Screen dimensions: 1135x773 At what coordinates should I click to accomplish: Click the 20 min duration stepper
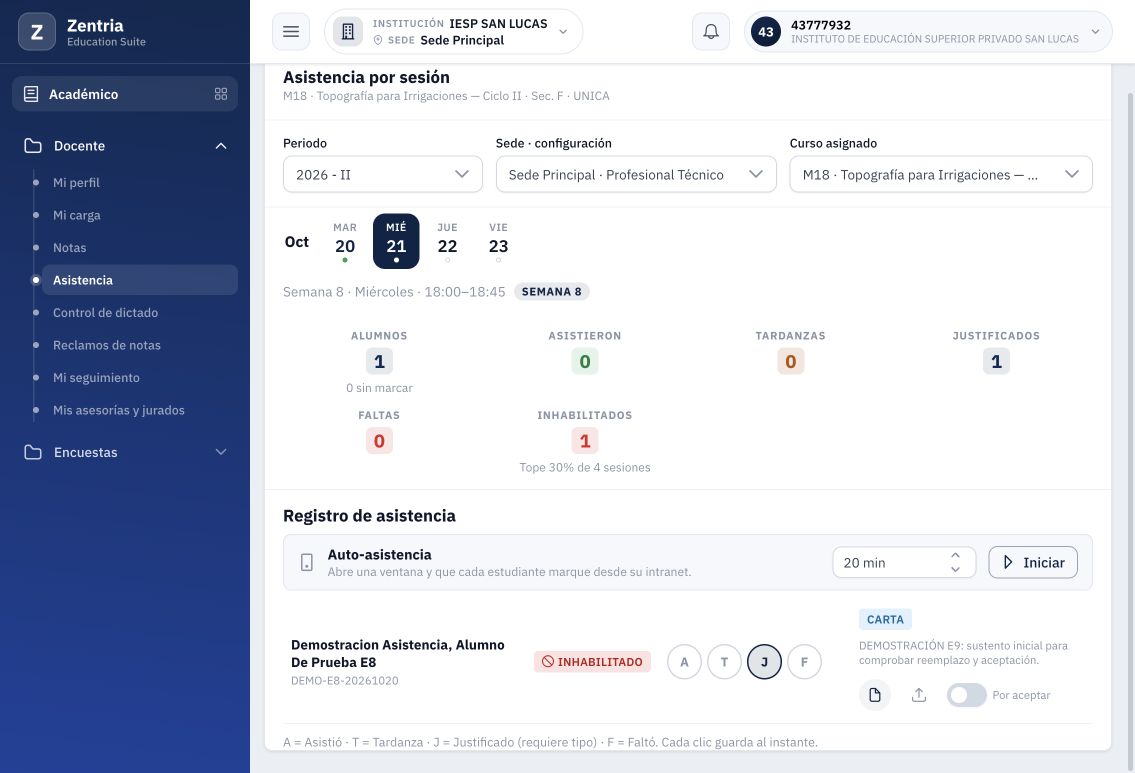click(x=904, y=562)
